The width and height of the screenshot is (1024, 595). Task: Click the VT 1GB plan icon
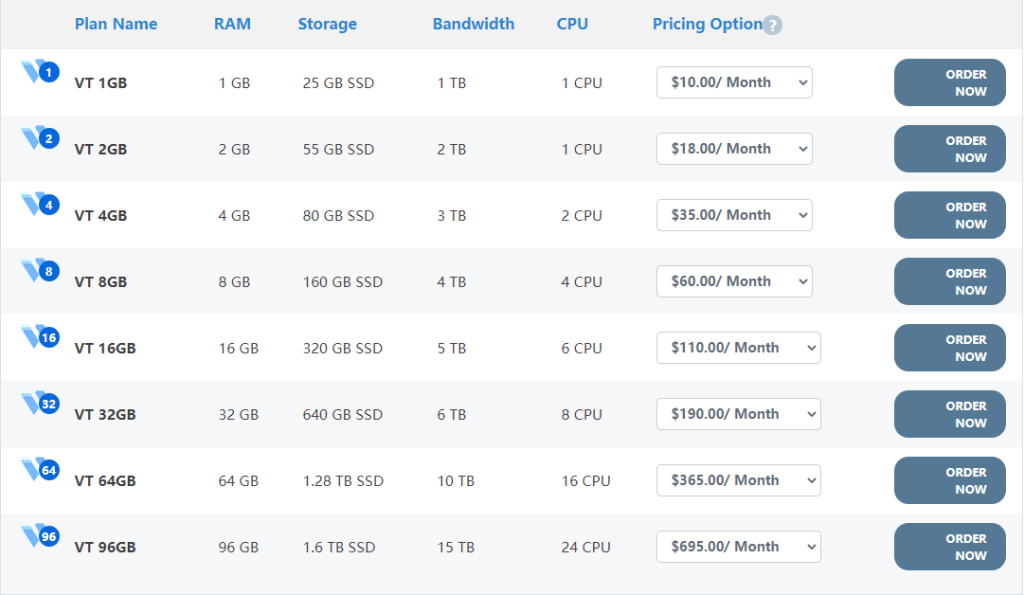pyautogui.click(x=40, y=72)
